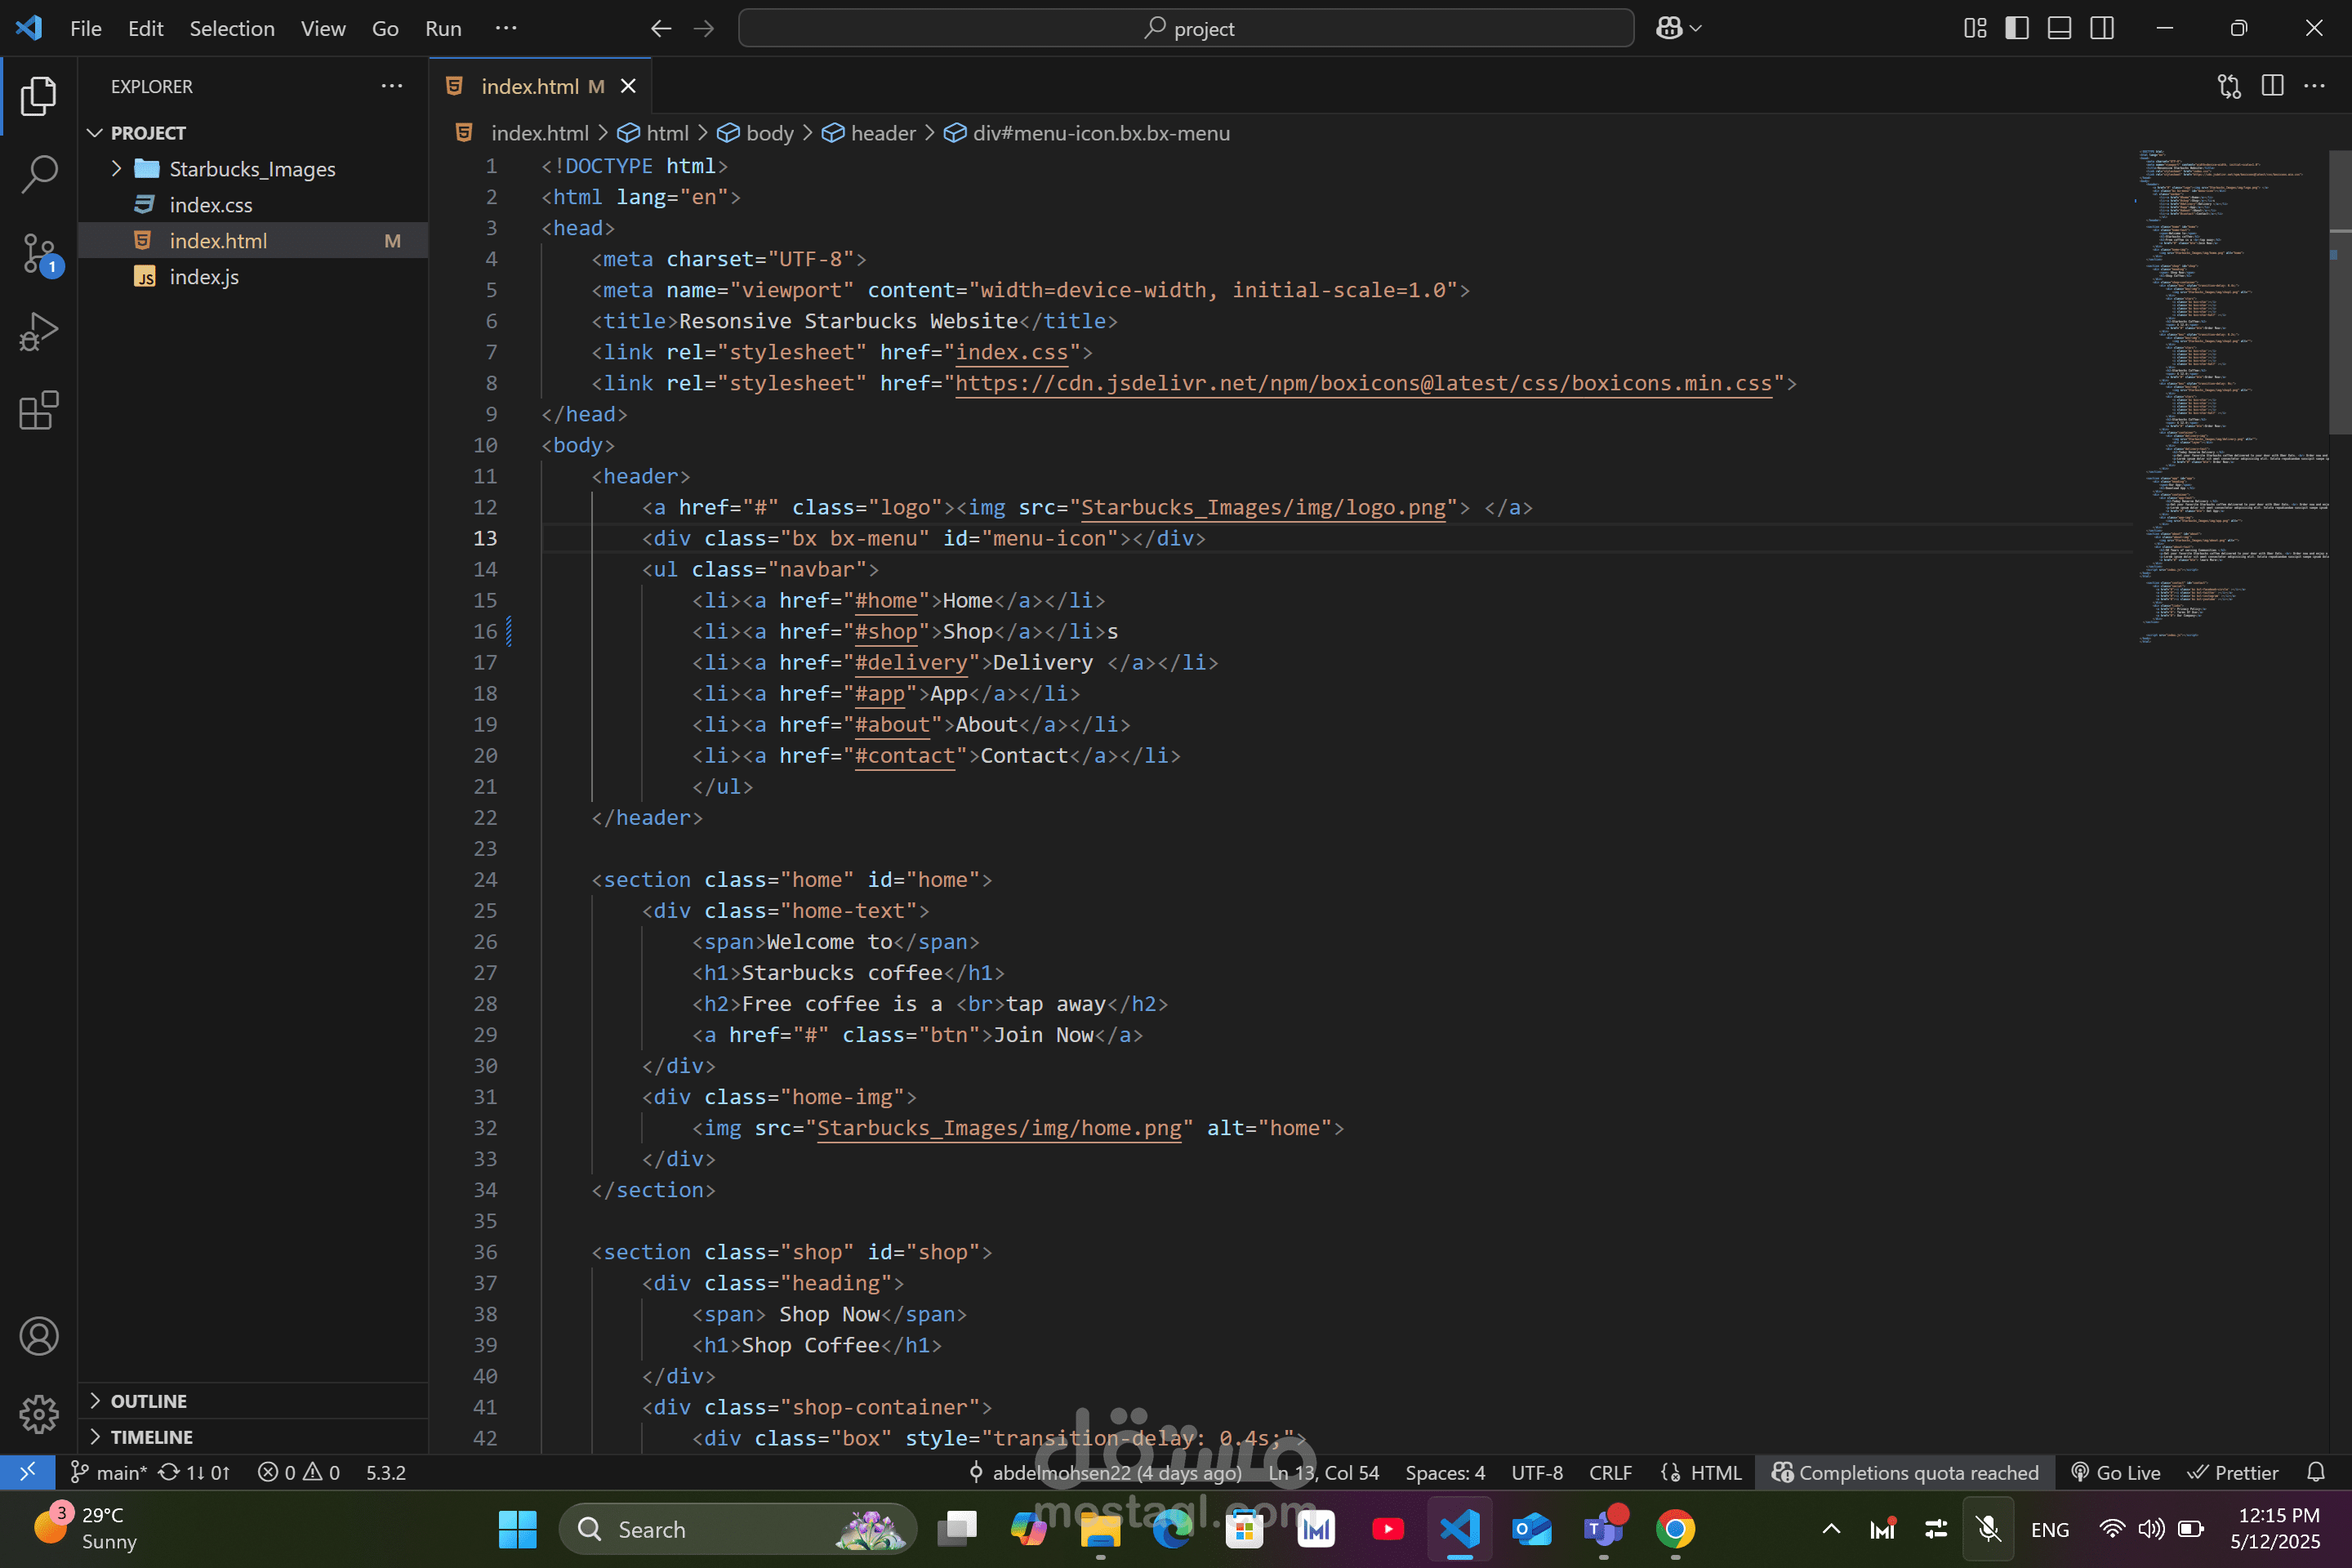Open the Manage settings gear
Screen dimensions: 2352x1568
click(x=39, y=1413)
